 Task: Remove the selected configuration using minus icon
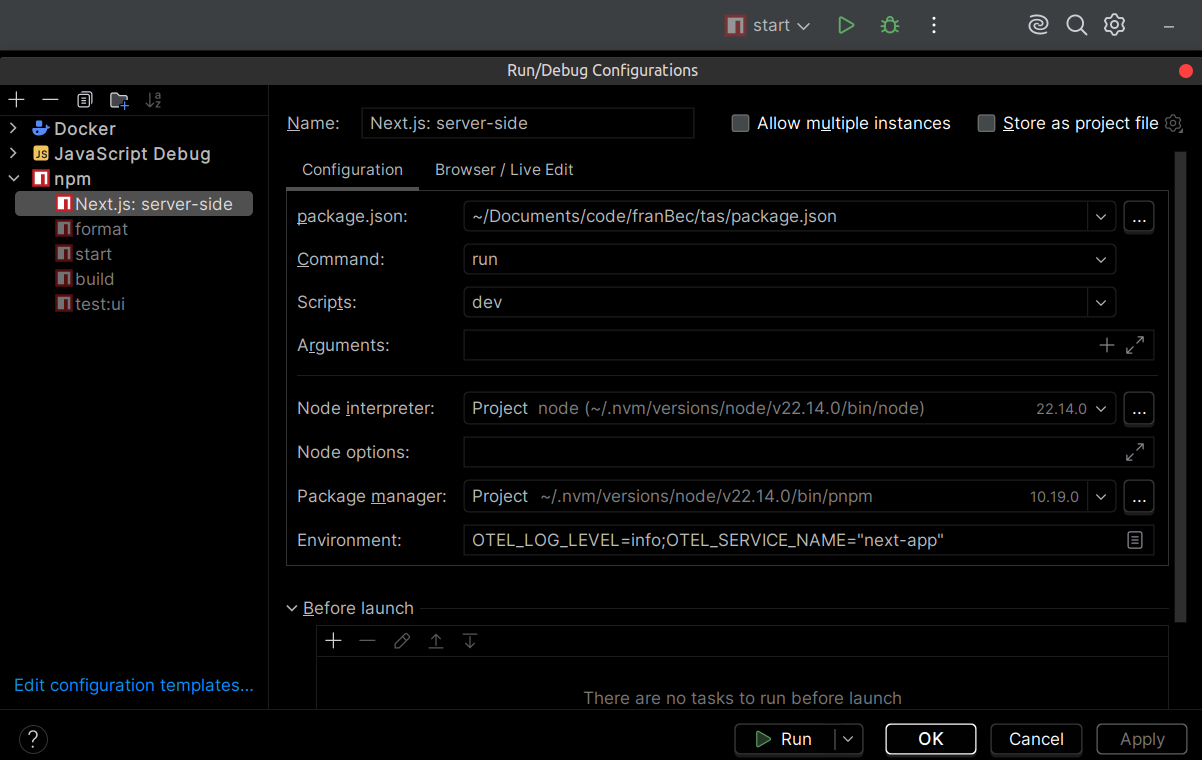[50, 99]
